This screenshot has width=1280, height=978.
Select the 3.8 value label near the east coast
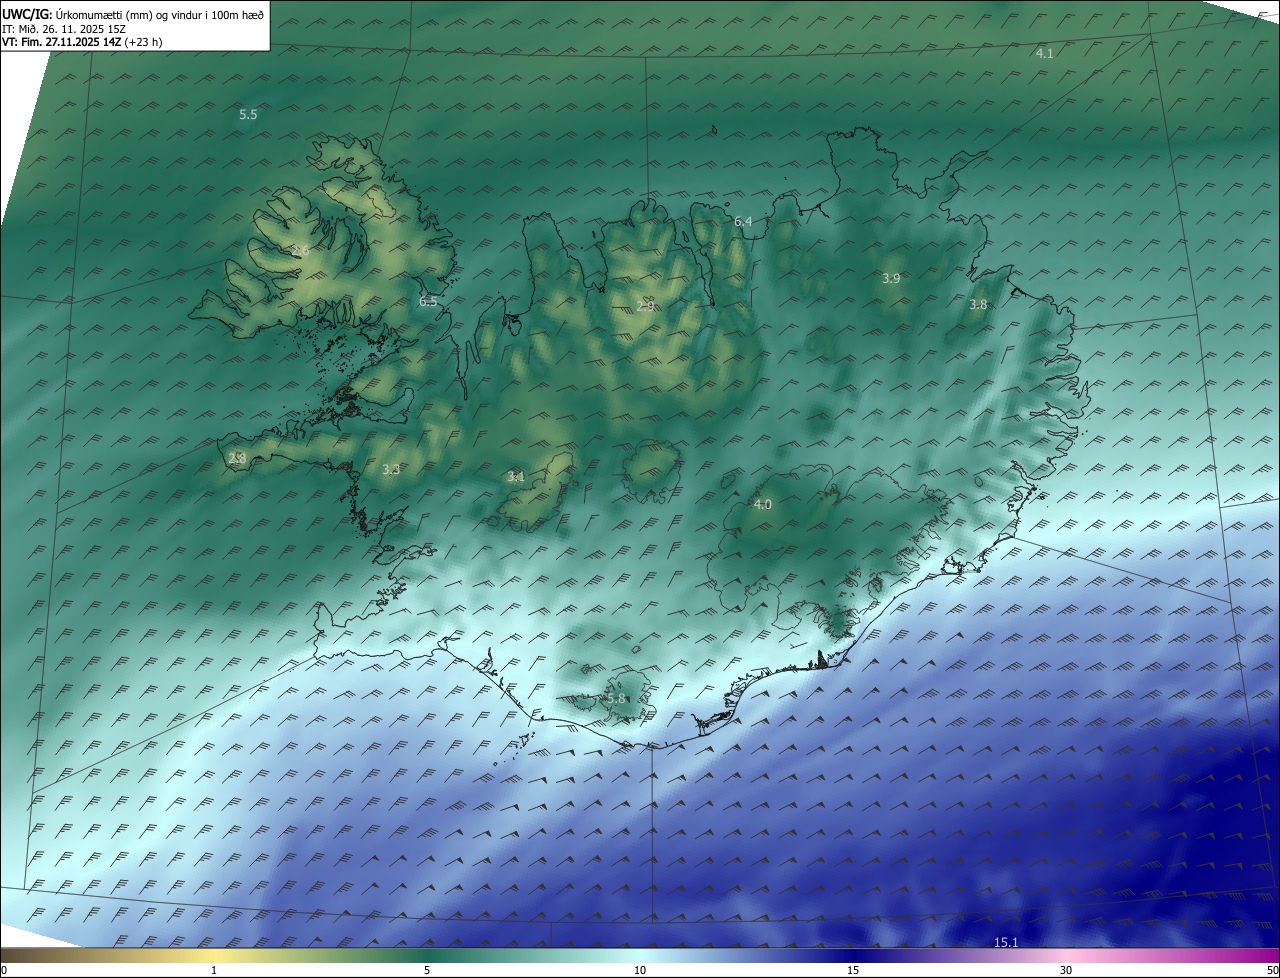(x=978, y=304)
